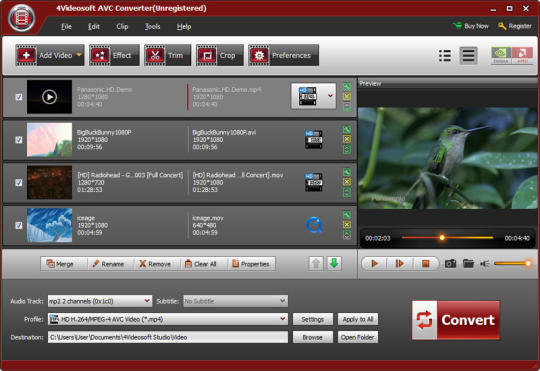Open the Edit menu
This screenshot has width=540, height=371.
pos(94,27)
